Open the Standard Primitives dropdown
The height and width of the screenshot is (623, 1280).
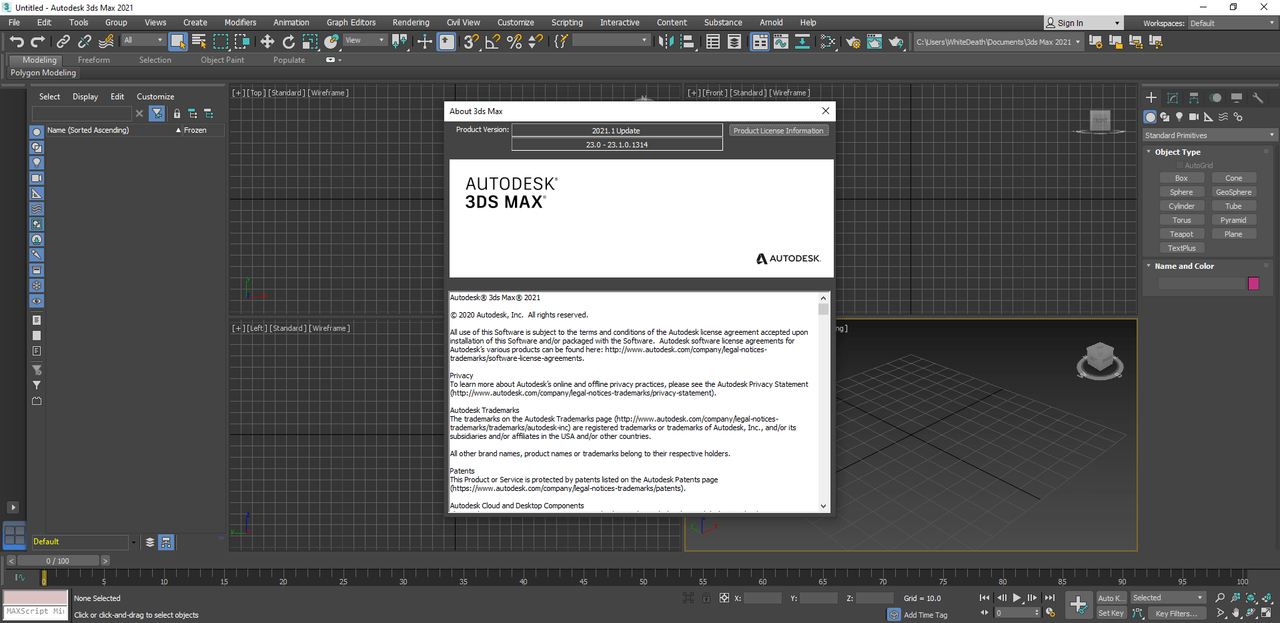pos(1210,135)
